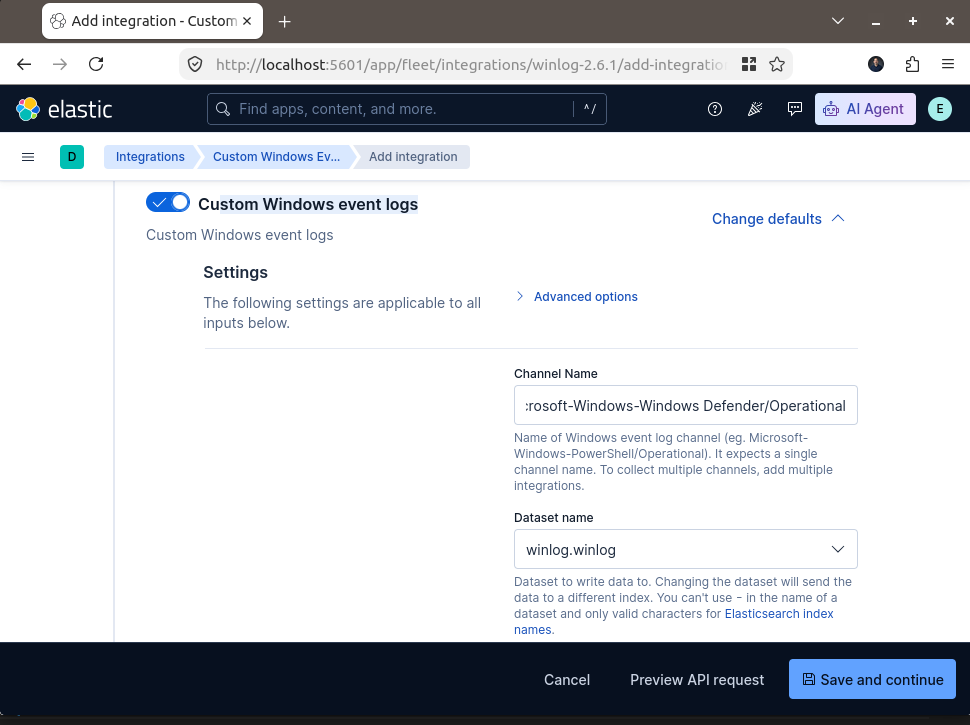
Task: Click the Elastic logo home link
Action: pos(64,109)
